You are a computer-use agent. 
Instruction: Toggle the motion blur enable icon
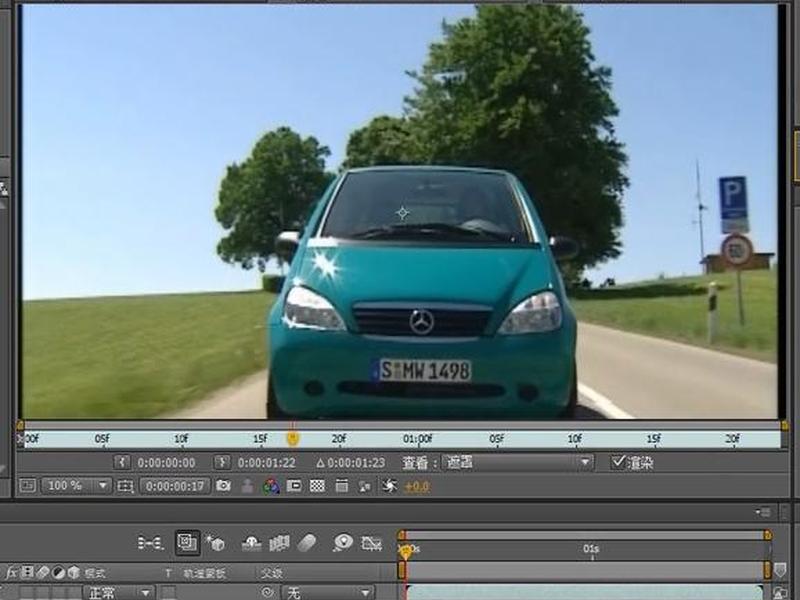click(x=307, y=543)
